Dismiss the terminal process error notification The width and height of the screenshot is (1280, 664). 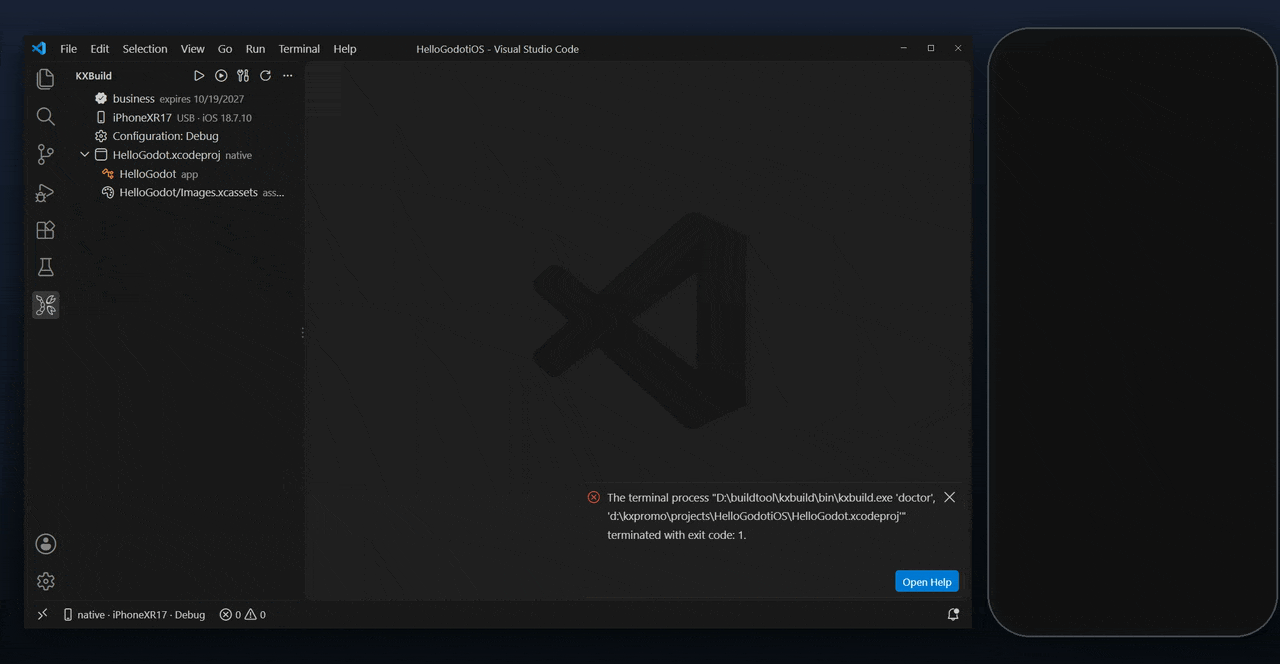coord(950,497)
